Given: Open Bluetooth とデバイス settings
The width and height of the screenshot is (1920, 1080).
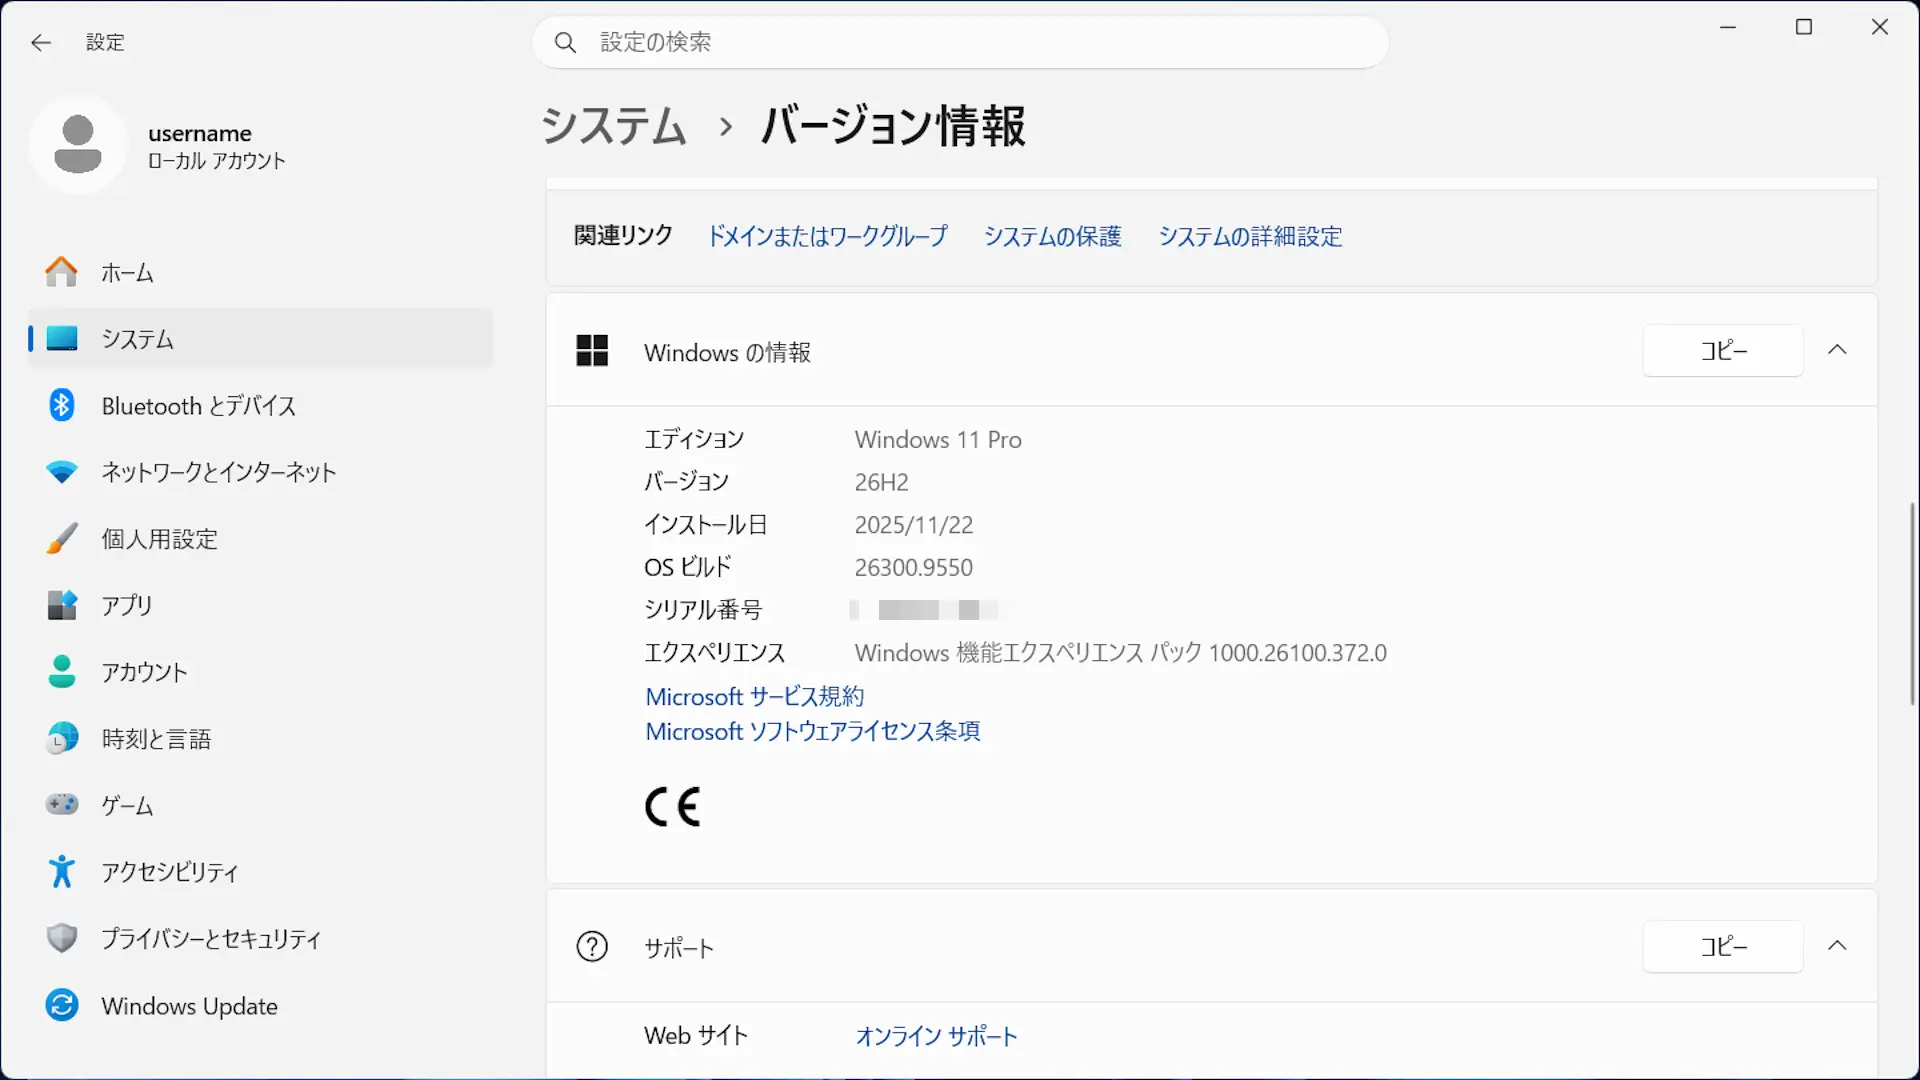Looking at the screenshot, I should 261,405.
